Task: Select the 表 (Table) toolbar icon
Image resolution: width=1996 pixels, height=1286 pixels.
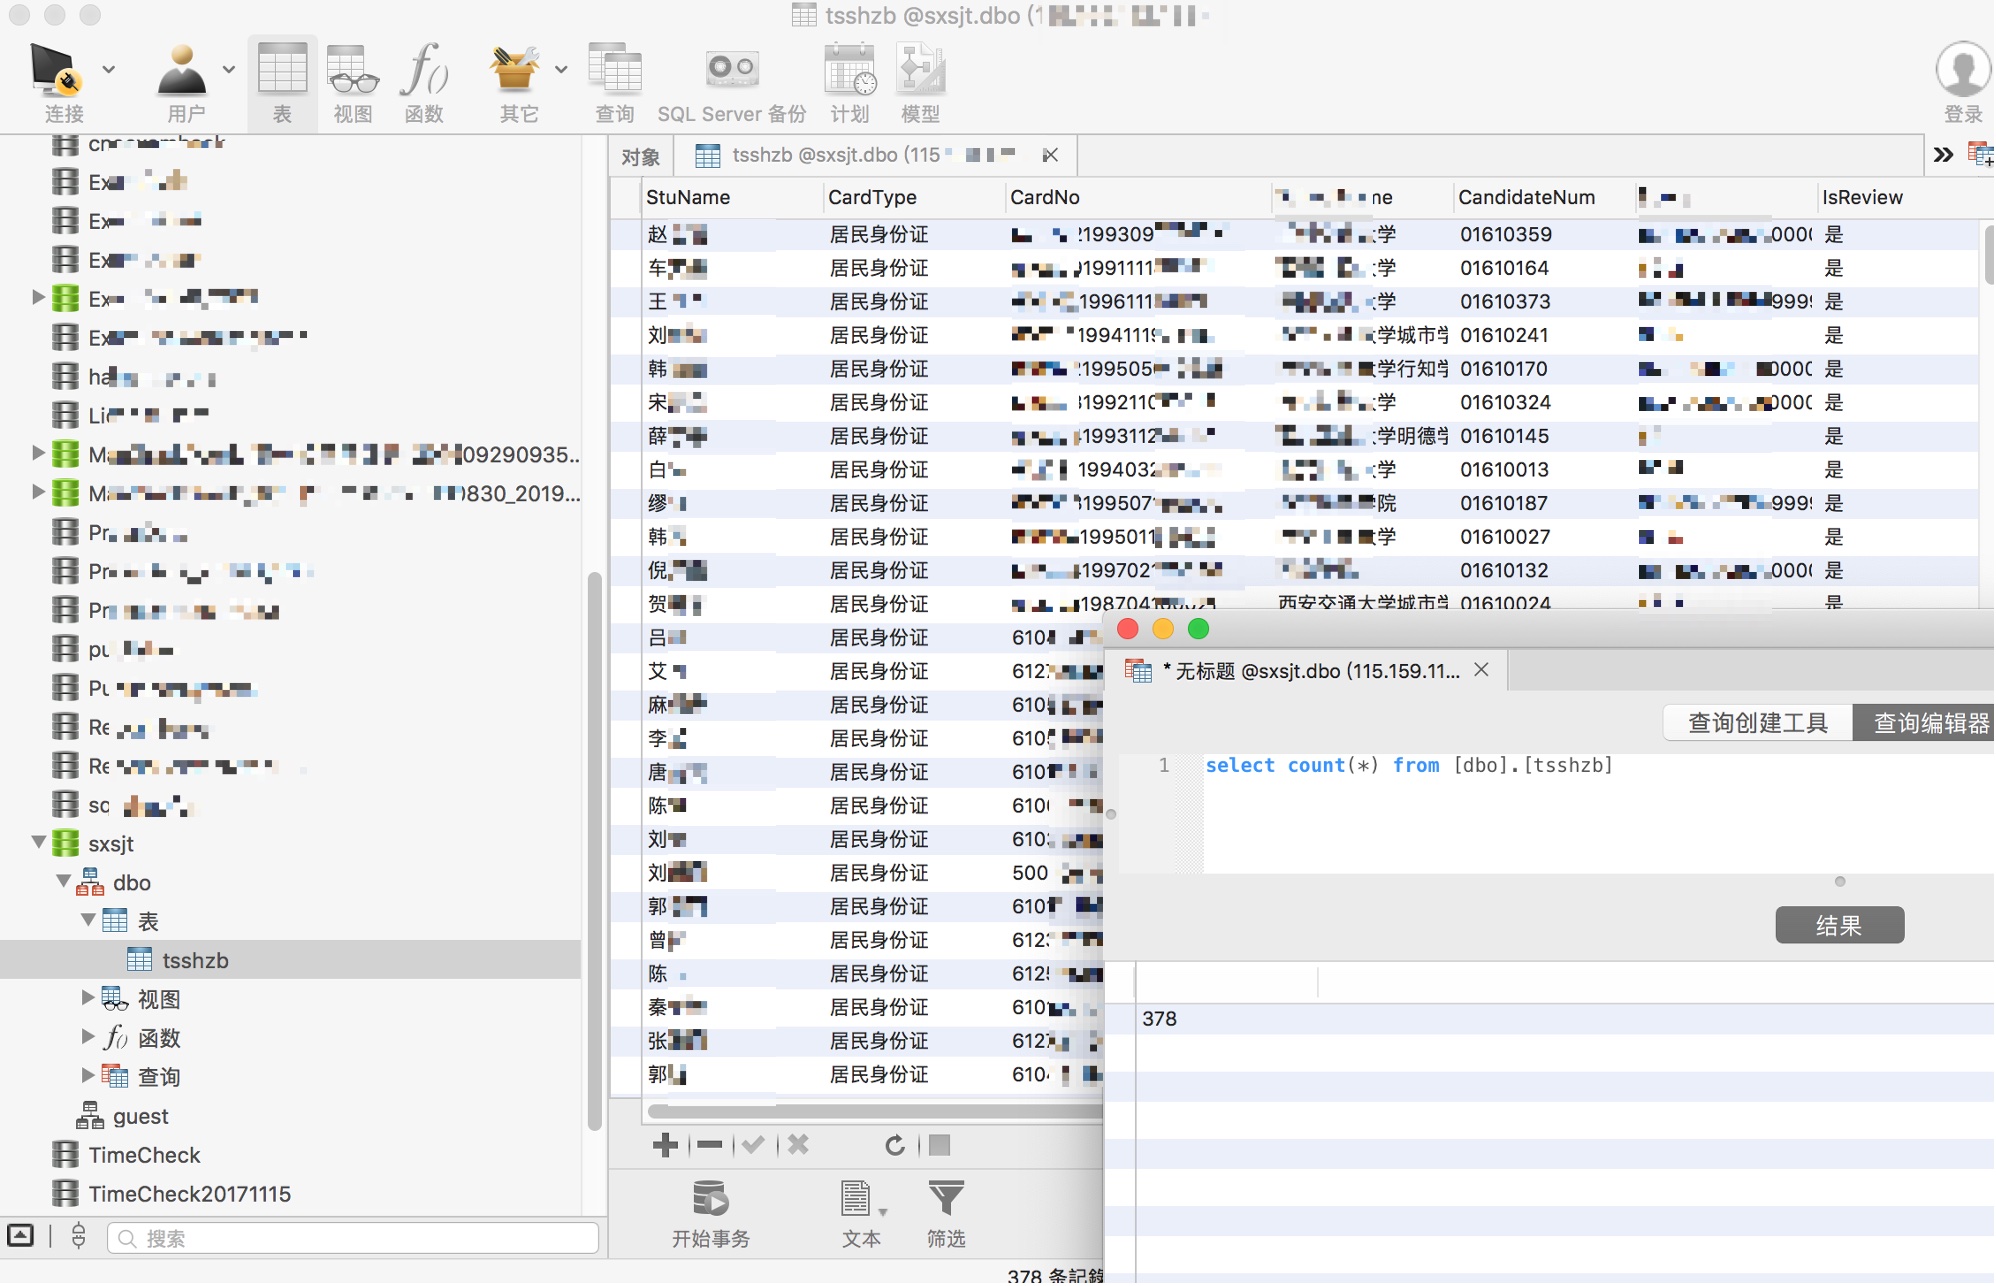Action: [x=283, y=70]
